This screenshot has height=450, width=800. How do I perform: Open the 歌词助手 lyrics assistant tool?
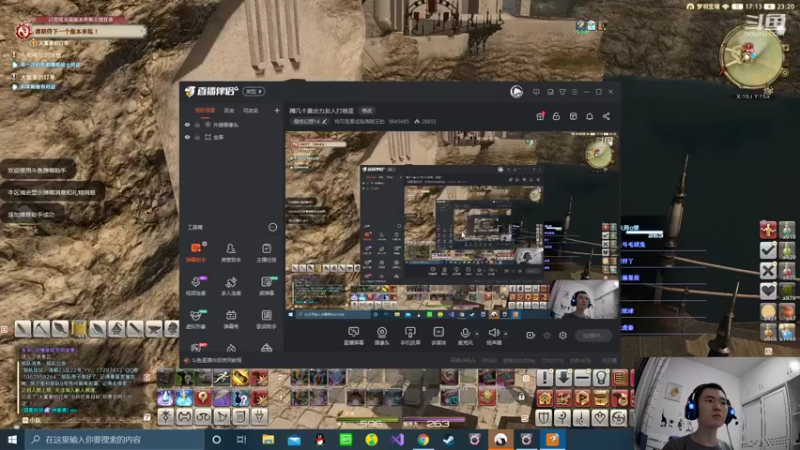coord(266,319)
